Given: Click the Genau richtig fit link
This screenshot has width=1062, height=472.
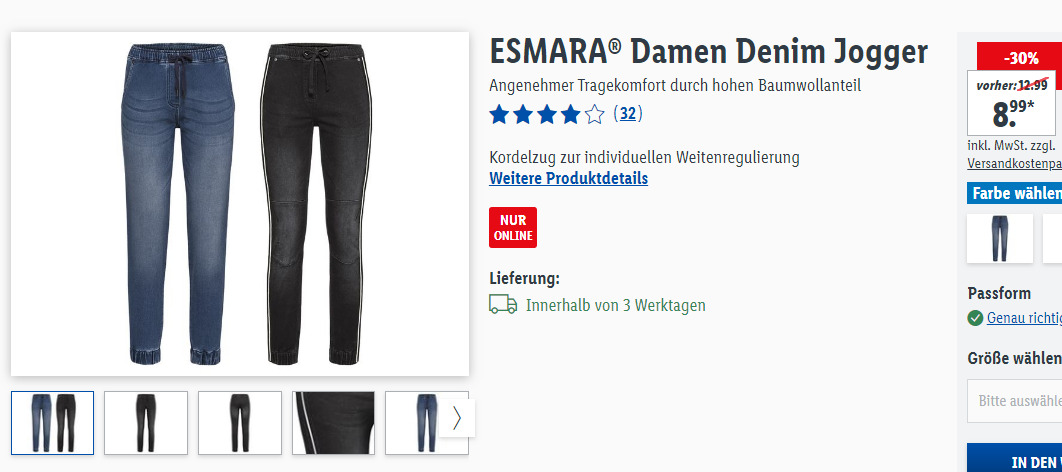Looking at the screenshot, I should 1024,318.
